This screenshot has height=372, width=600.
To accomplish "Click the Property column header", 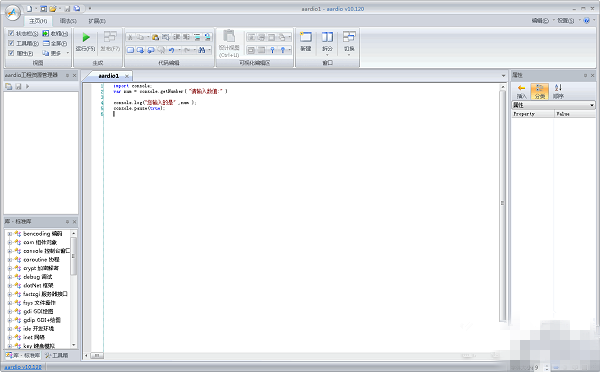I will [533, 114].
